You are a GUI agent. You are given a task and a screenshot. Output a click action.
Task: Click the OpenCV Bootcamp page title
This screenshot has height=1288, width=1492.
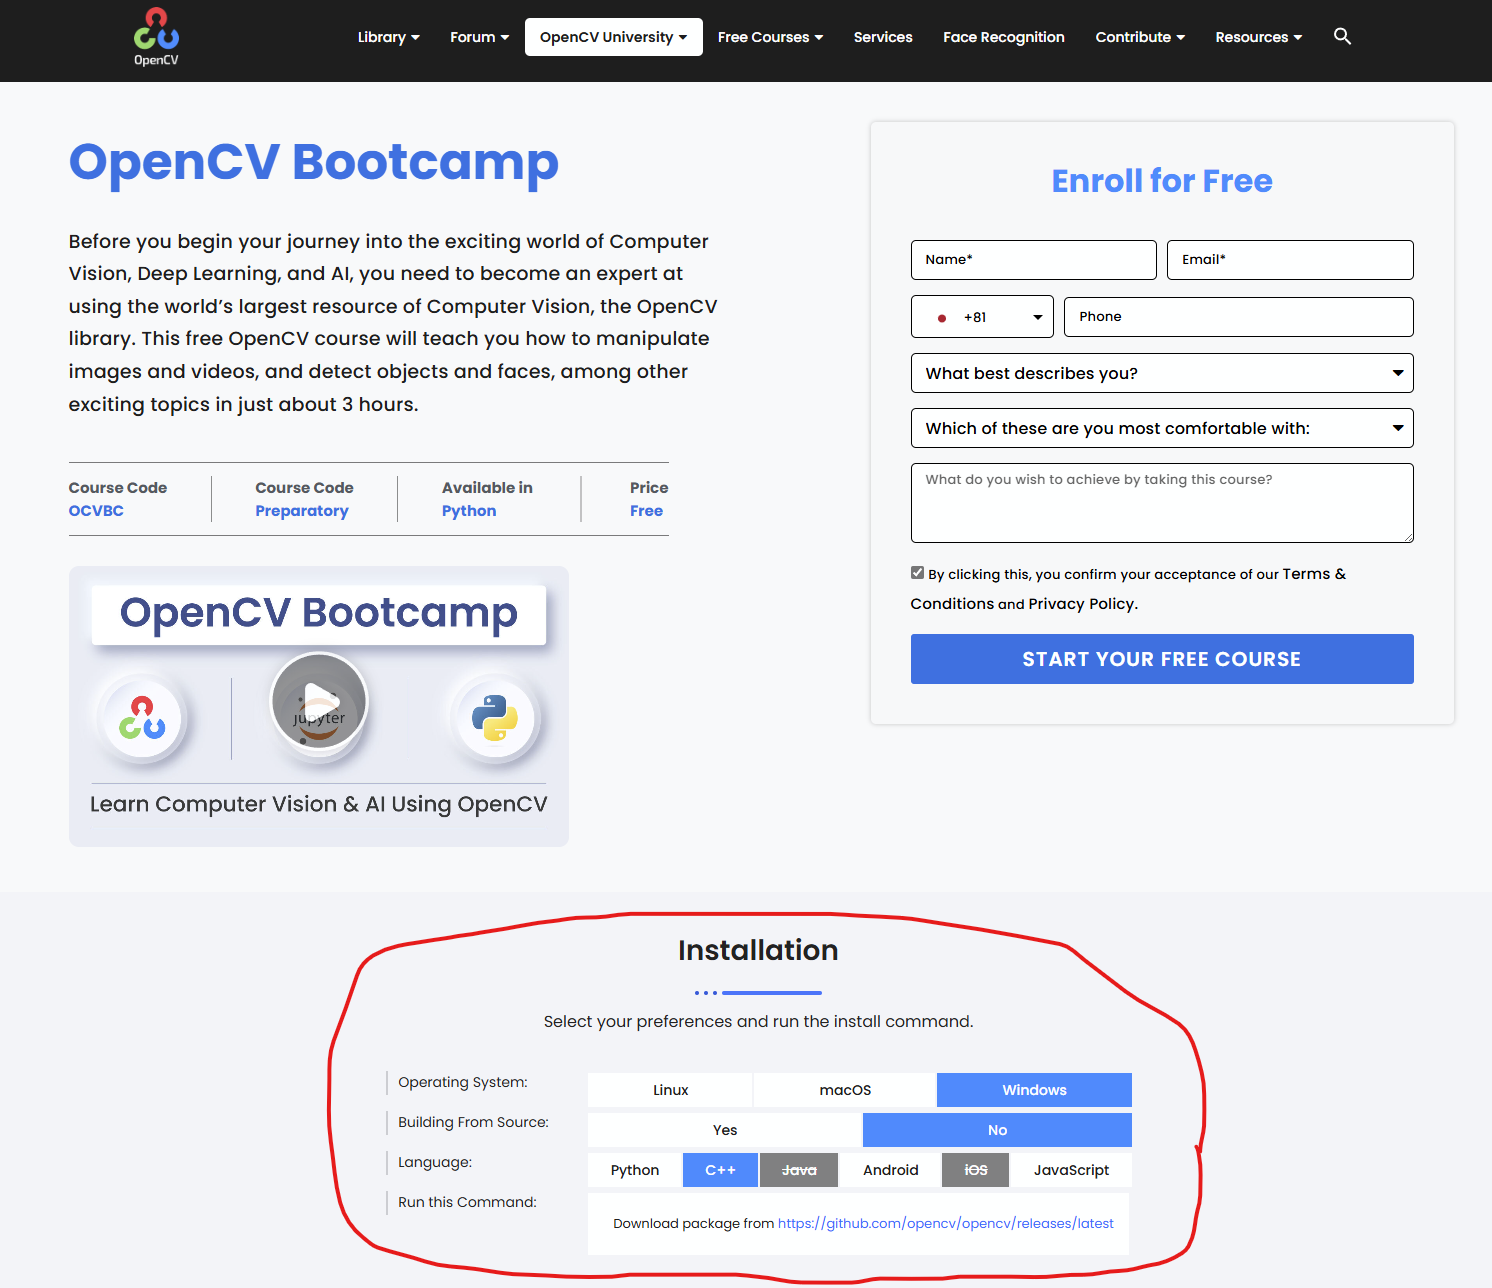(x=313, y=162)
